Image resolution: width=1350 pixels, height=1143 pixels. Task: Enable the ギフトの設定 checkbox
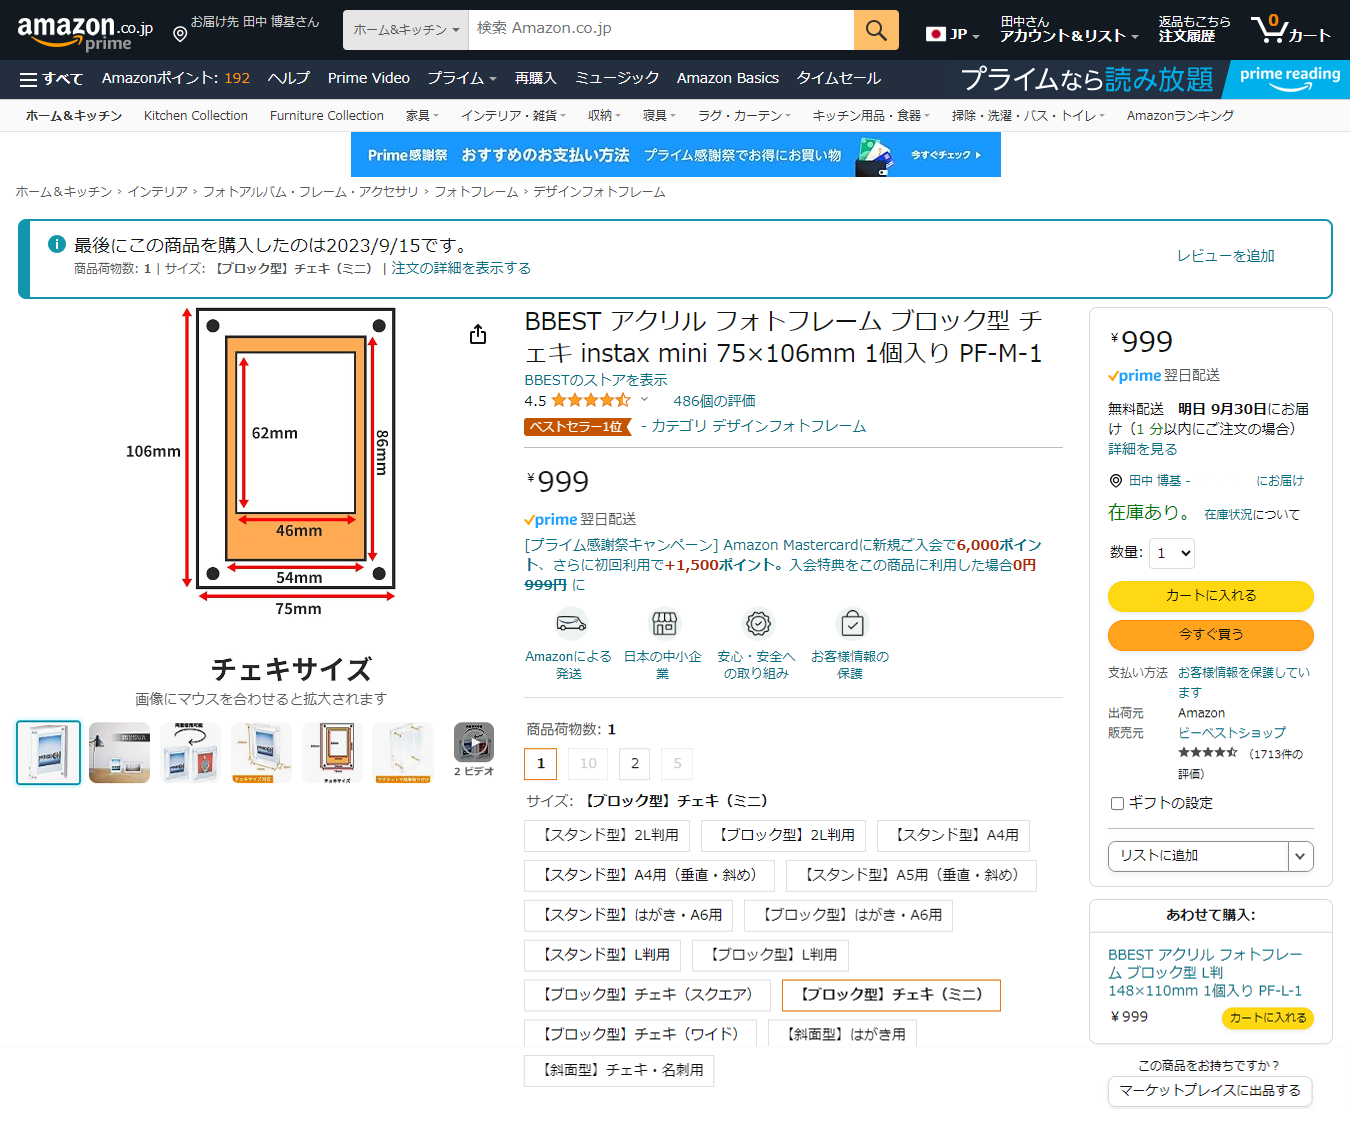(x=1117, y=803)
